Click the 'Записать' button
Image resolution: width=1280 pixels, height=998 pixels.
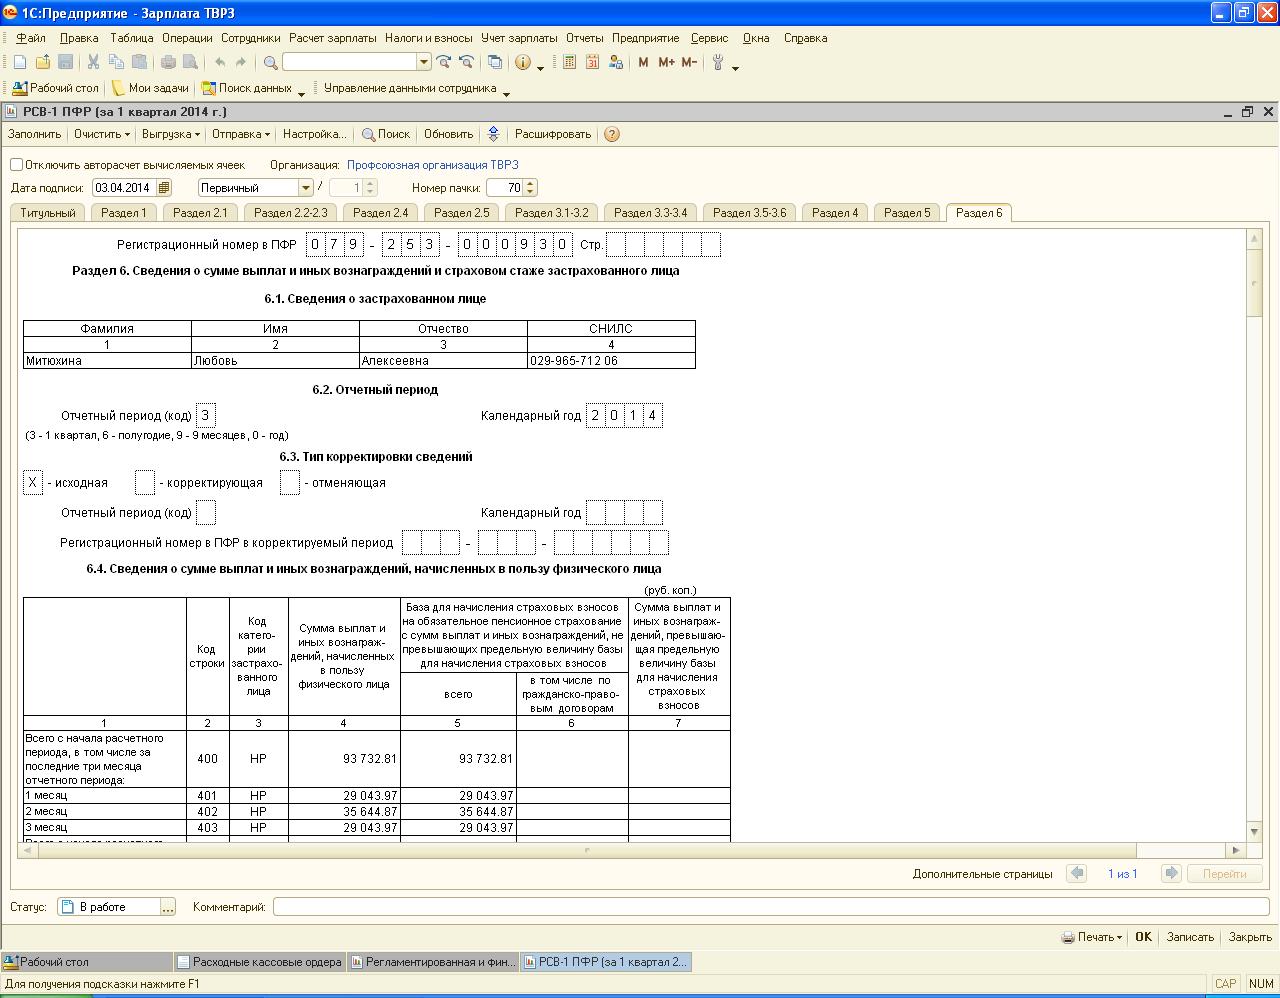coord(1190,937)
